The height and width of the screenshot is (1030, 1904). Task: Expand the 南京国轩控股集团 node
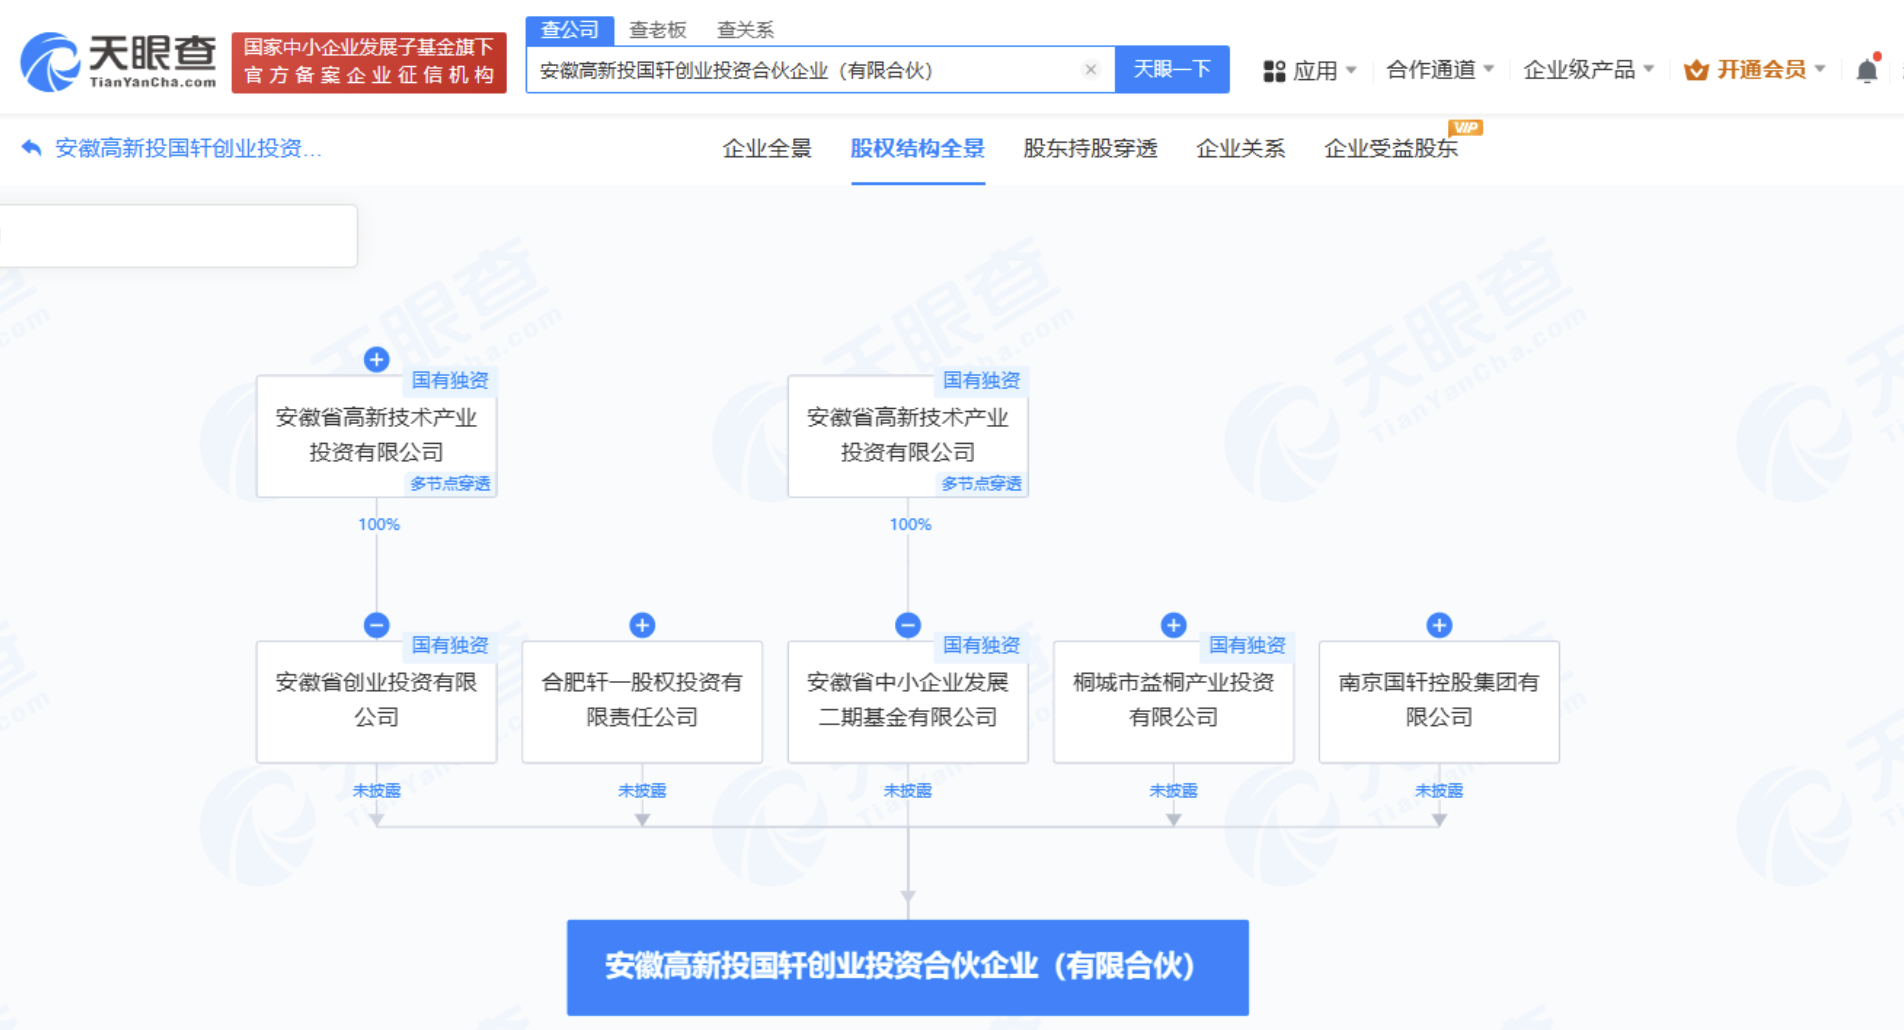1439,625
